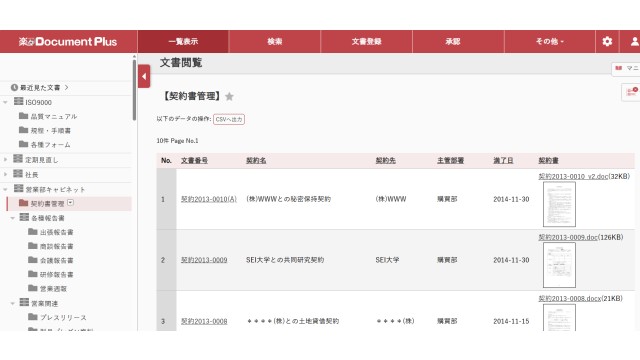Screen dimensions: 640x360
Task: Download file 契約2013-0010_v2.doc
Action: pos(573,176)
